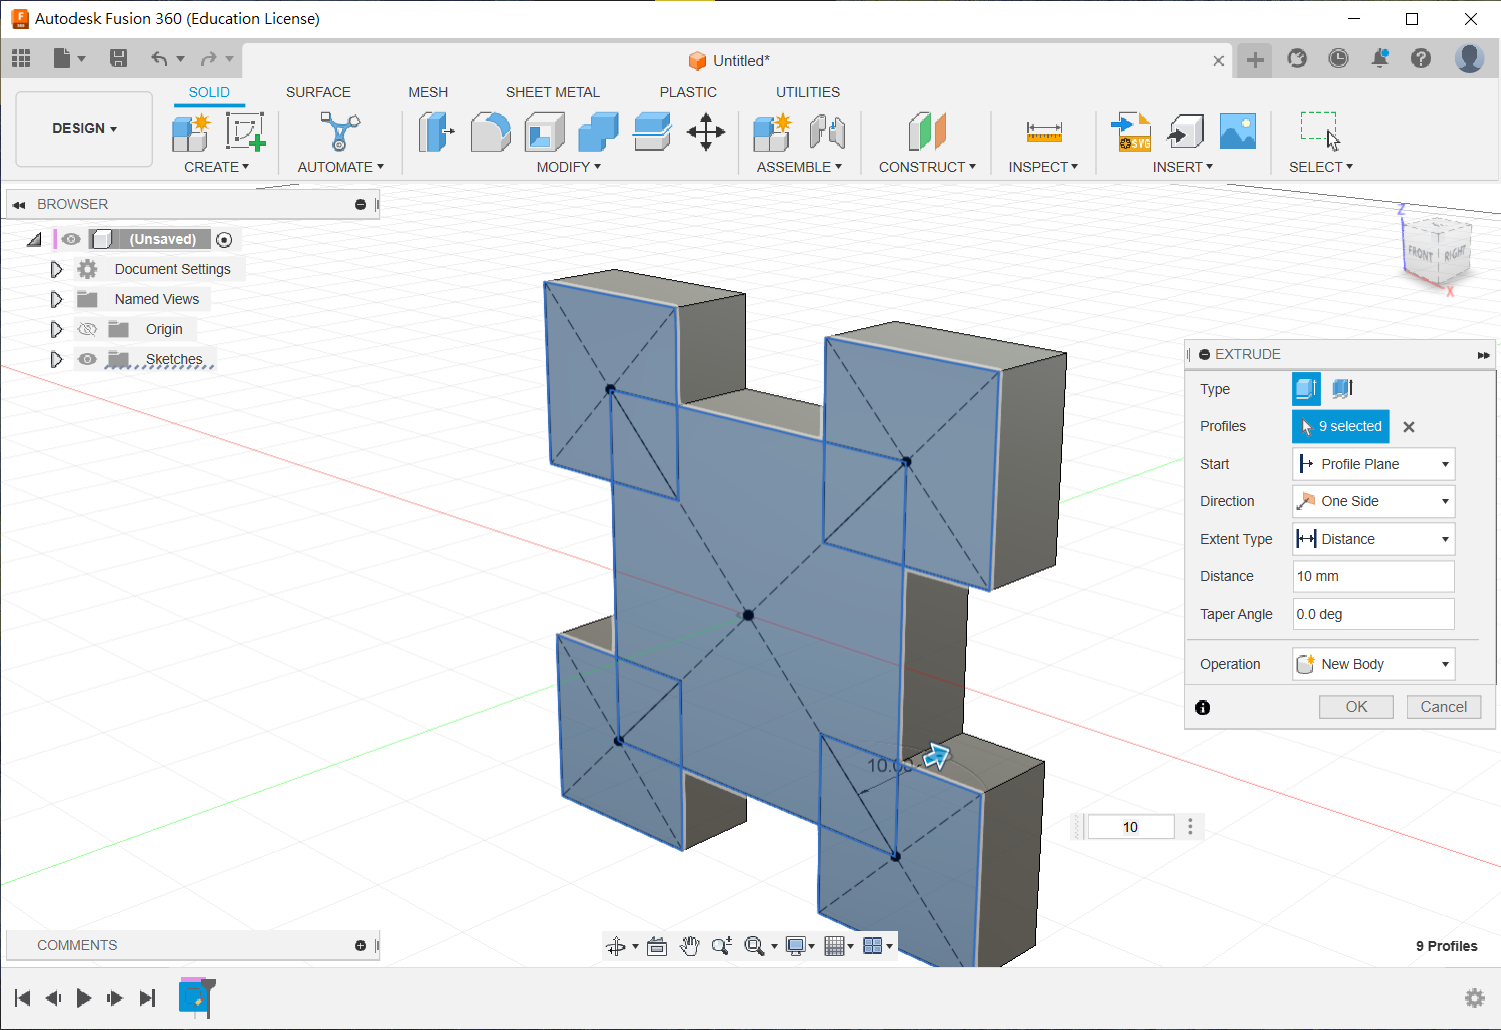Show the hidden Origin folder

tap(88, 329)
